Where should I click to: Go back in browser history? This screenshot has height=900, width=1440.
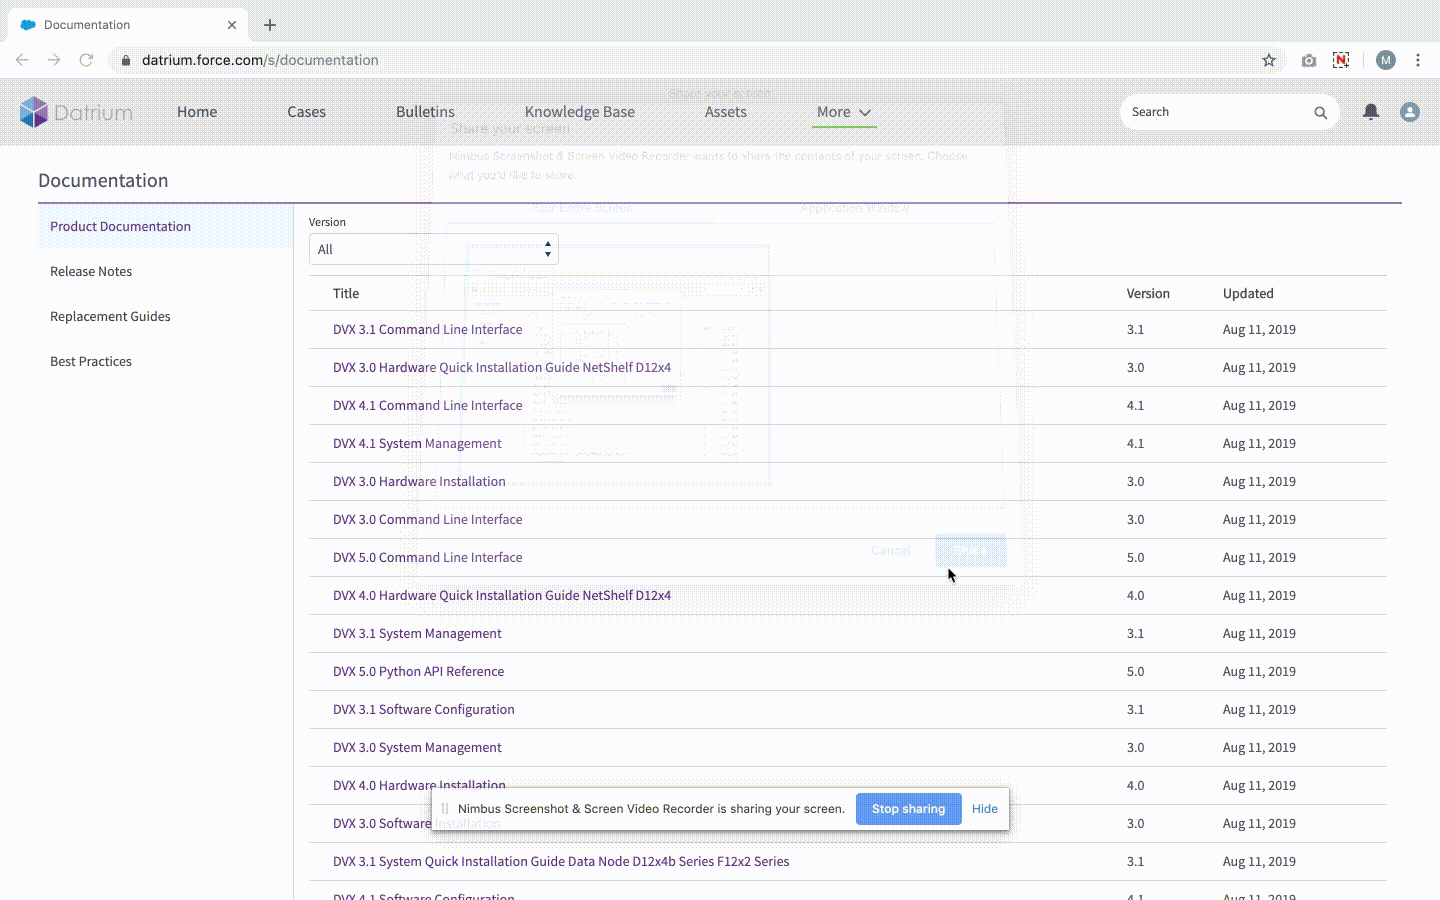pyautogui.click(x=22, y=60)
